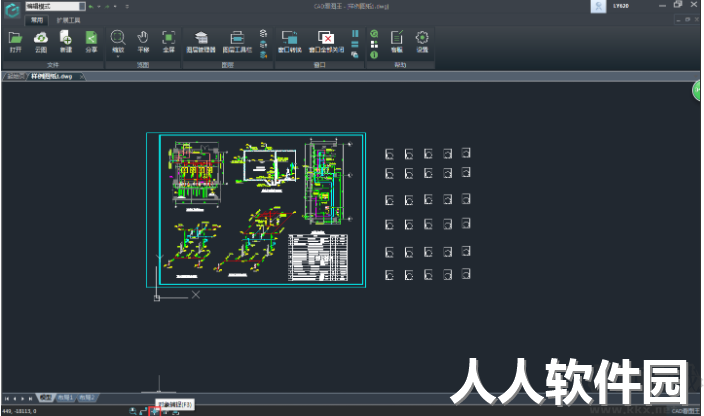Tile windows vertically with two-bar icon
Image resolution: width=704 pixels, height=416 pixels.
355,33
